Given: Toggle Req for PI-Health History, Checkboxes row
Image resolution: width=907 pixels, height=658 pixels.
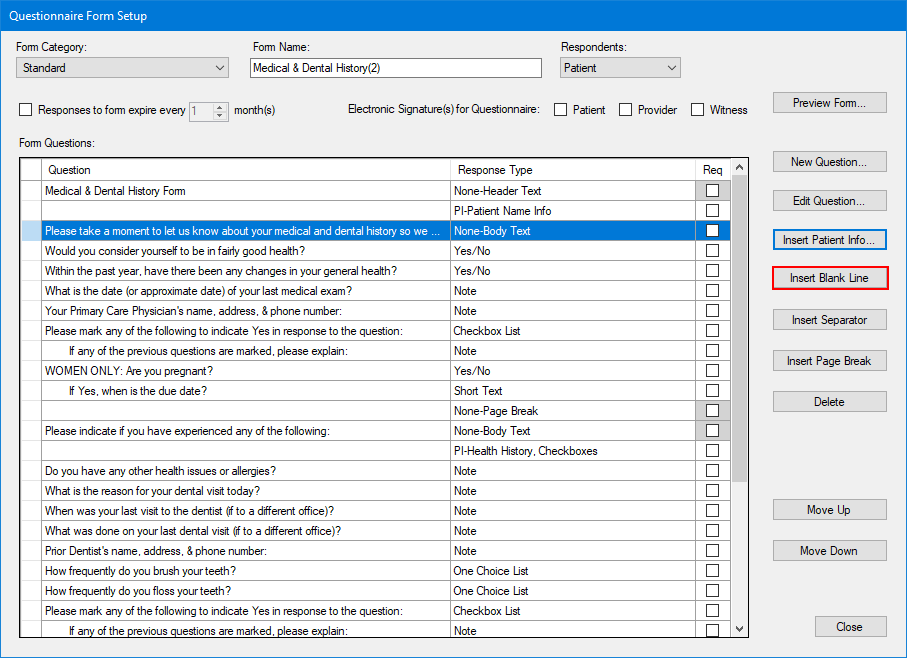Looking at the screenshot, I should (x=713, y=451).
